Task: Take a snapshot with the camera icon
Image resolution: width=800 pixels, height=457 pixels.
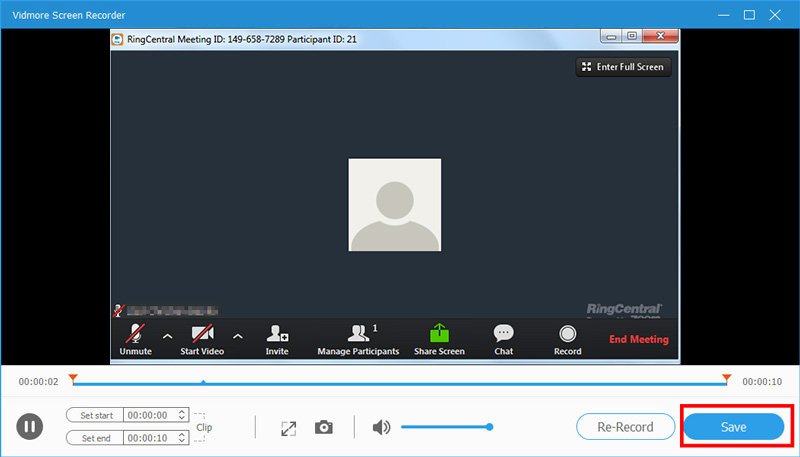Action: [324, 428]
